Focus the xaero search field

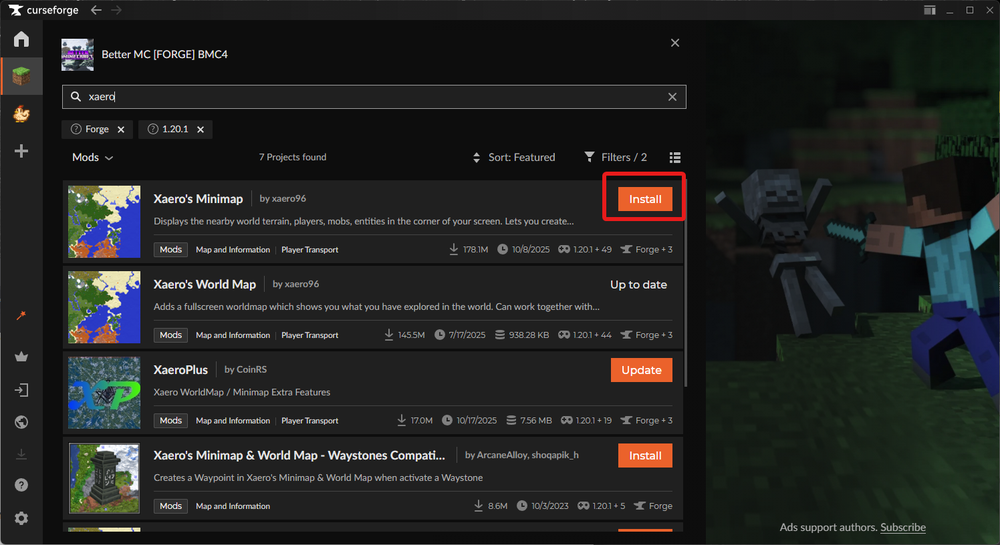[374, 97]
